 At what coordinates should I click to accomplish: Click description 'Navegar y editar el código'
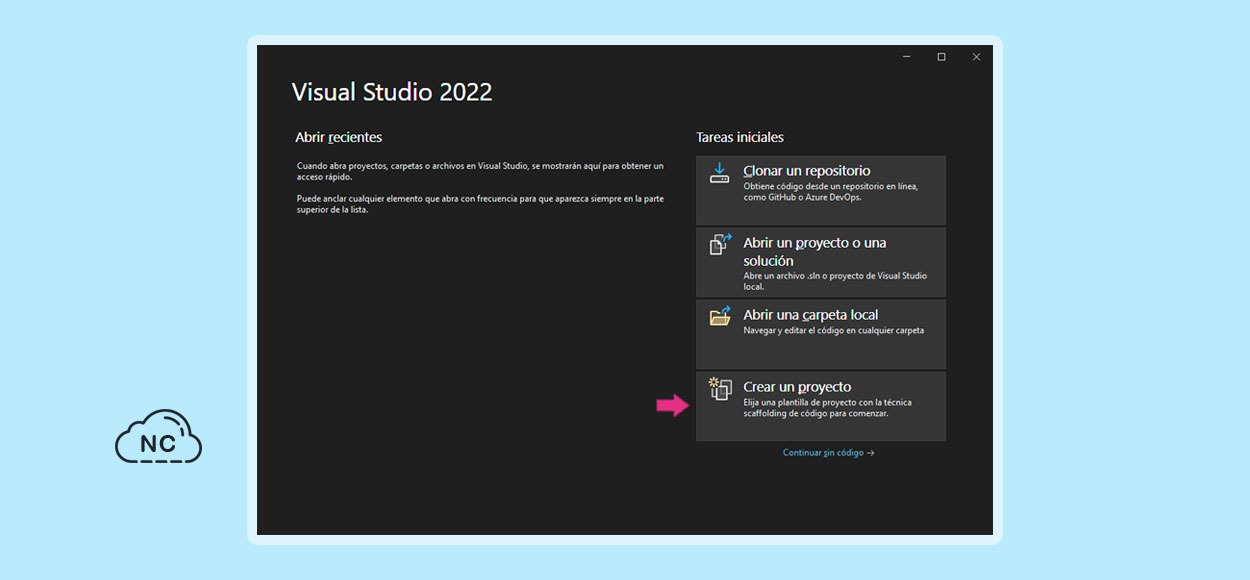pos(795,330)
